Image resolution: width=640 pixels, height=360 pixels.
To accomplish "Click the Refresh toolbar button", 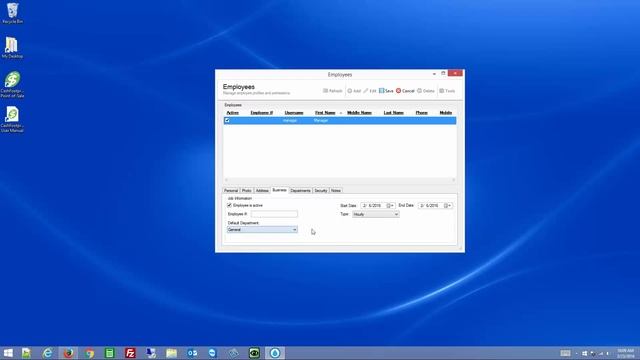I will point(333,91).
